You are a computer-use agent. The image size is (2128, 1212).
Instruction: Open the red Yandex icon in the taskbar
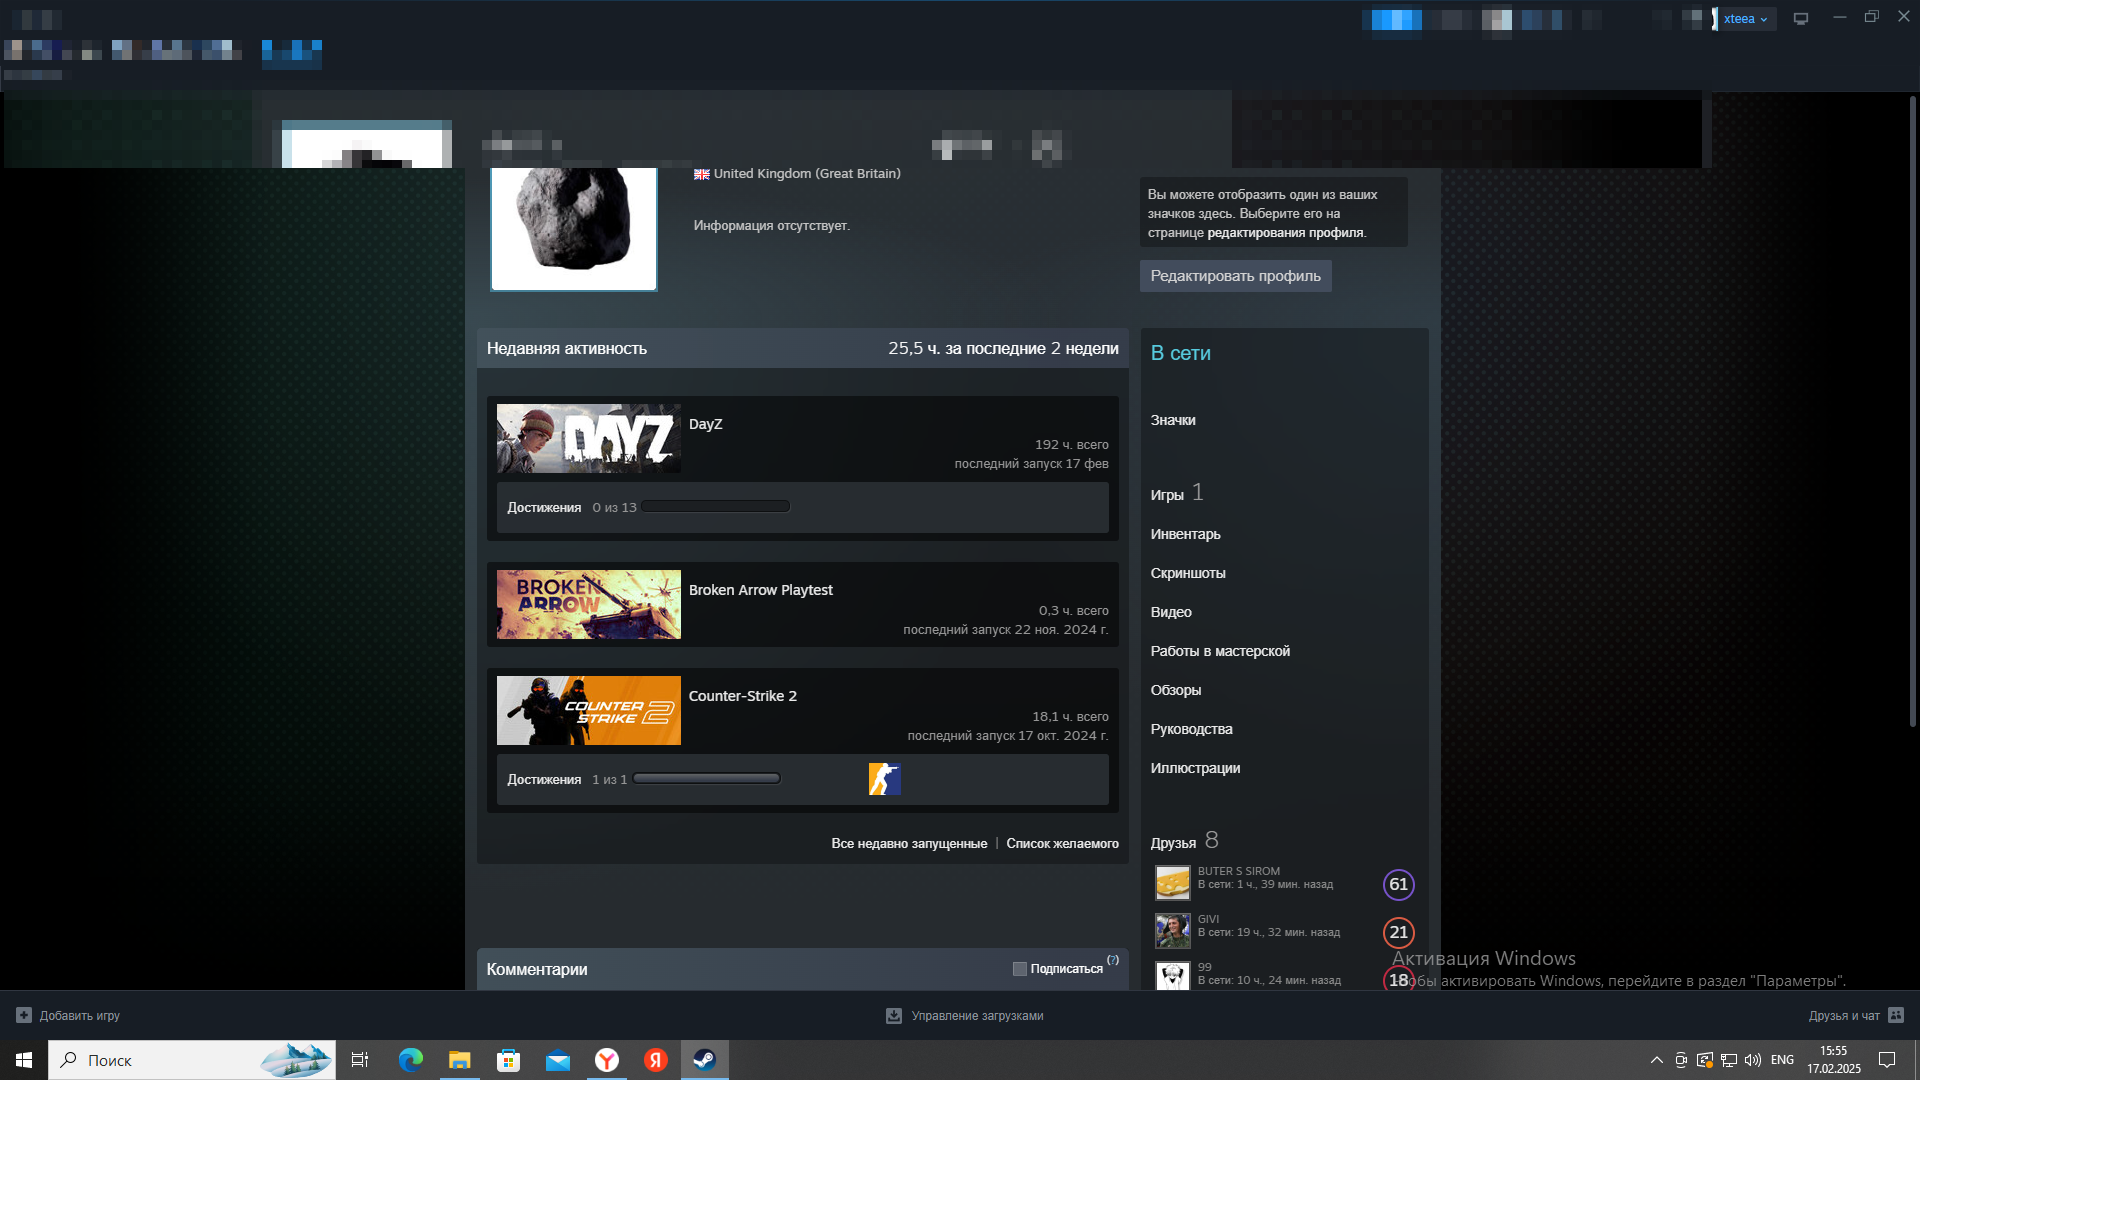pyautogui.click(x=656, y=1060)
